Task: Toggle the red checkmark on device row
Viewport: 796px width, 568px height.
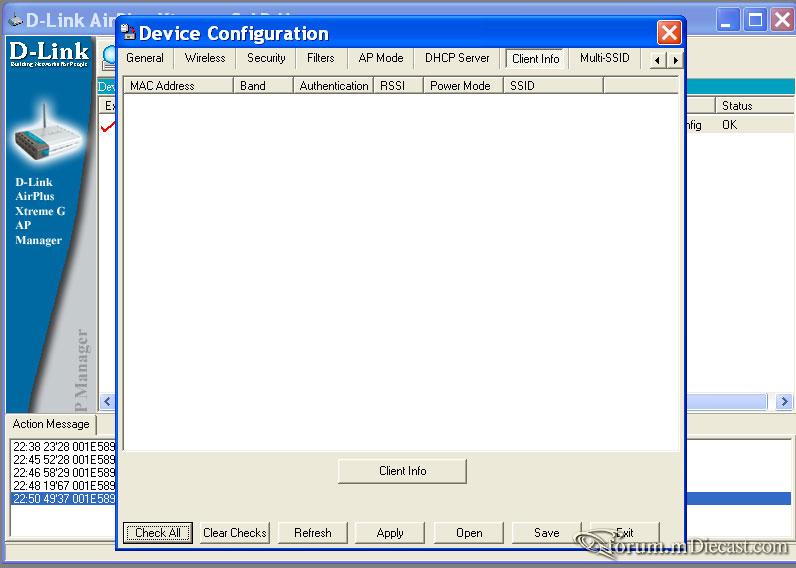Action: click(x=108, y=126)
